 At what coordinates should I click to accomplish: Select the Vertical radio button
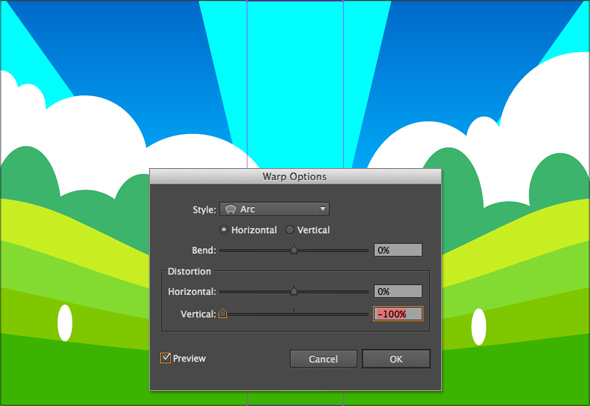[289, 230]
